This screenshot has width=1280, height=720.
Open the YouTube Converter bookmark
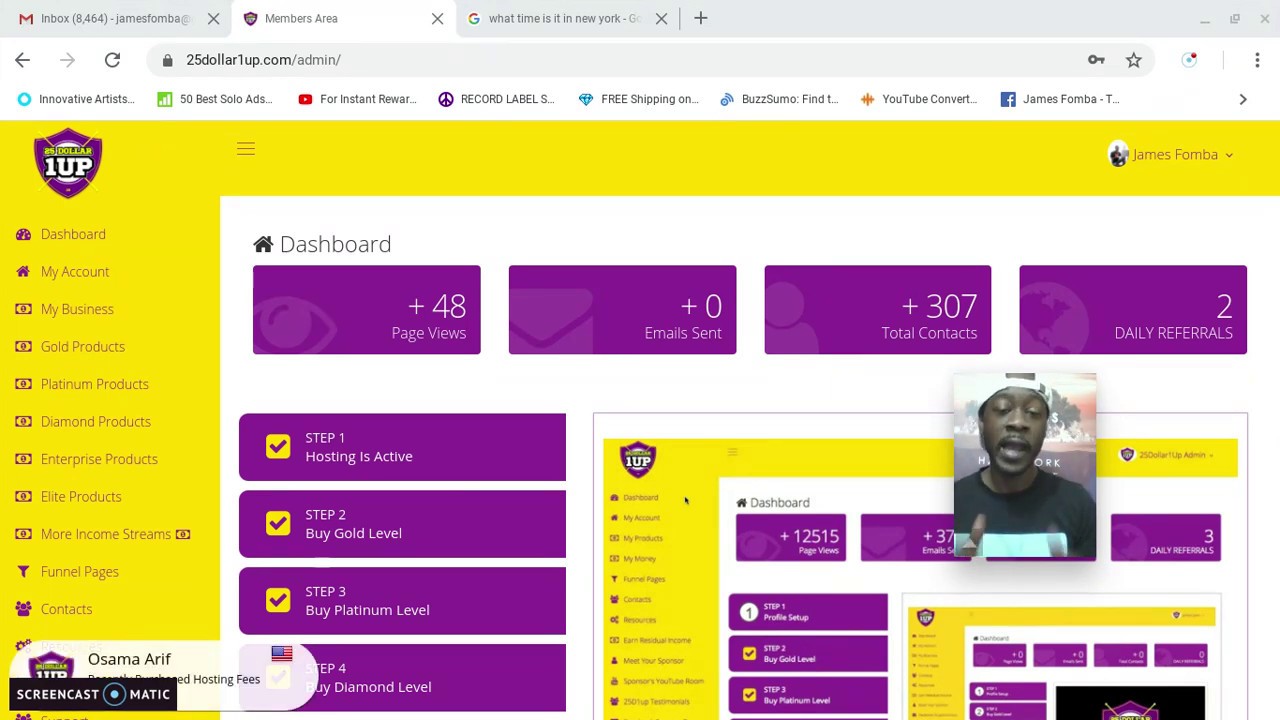click(x=920, y=99)
